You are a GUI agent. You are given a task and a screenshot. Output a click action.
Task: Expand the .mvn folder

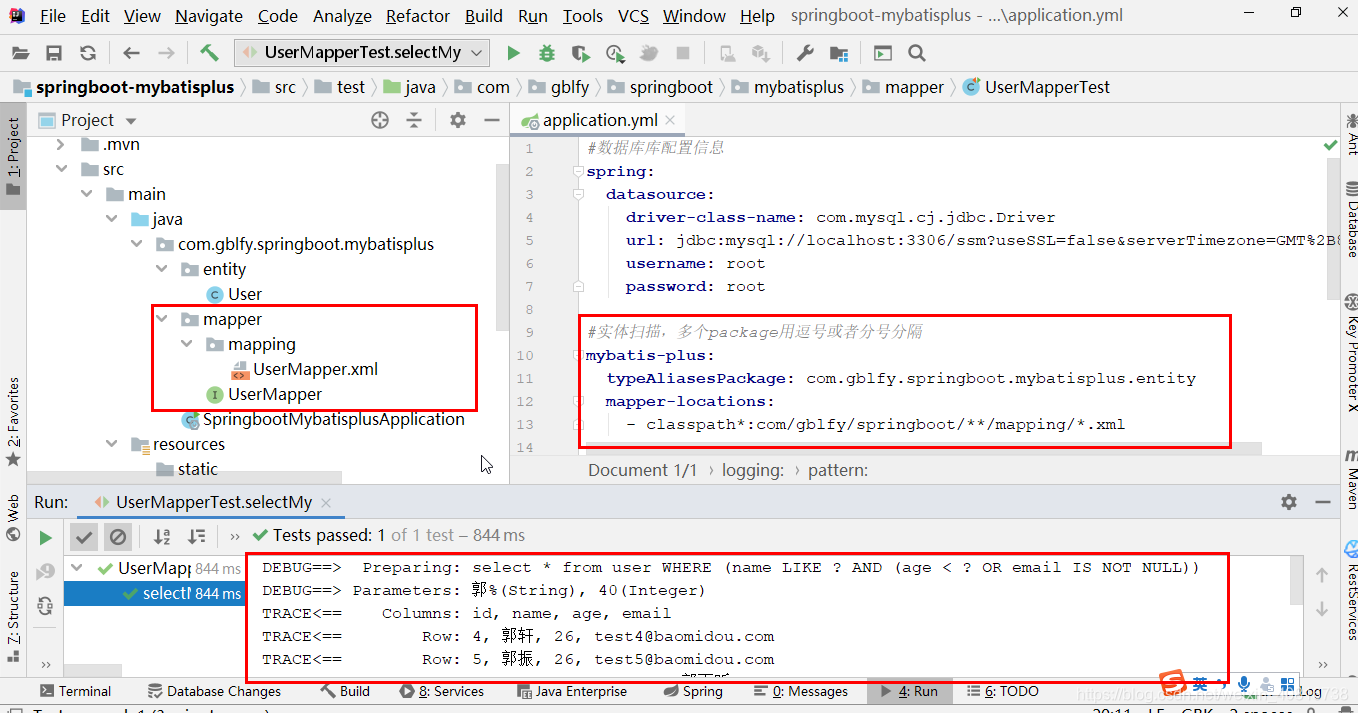pyautogui.click(x=60, y=145)
